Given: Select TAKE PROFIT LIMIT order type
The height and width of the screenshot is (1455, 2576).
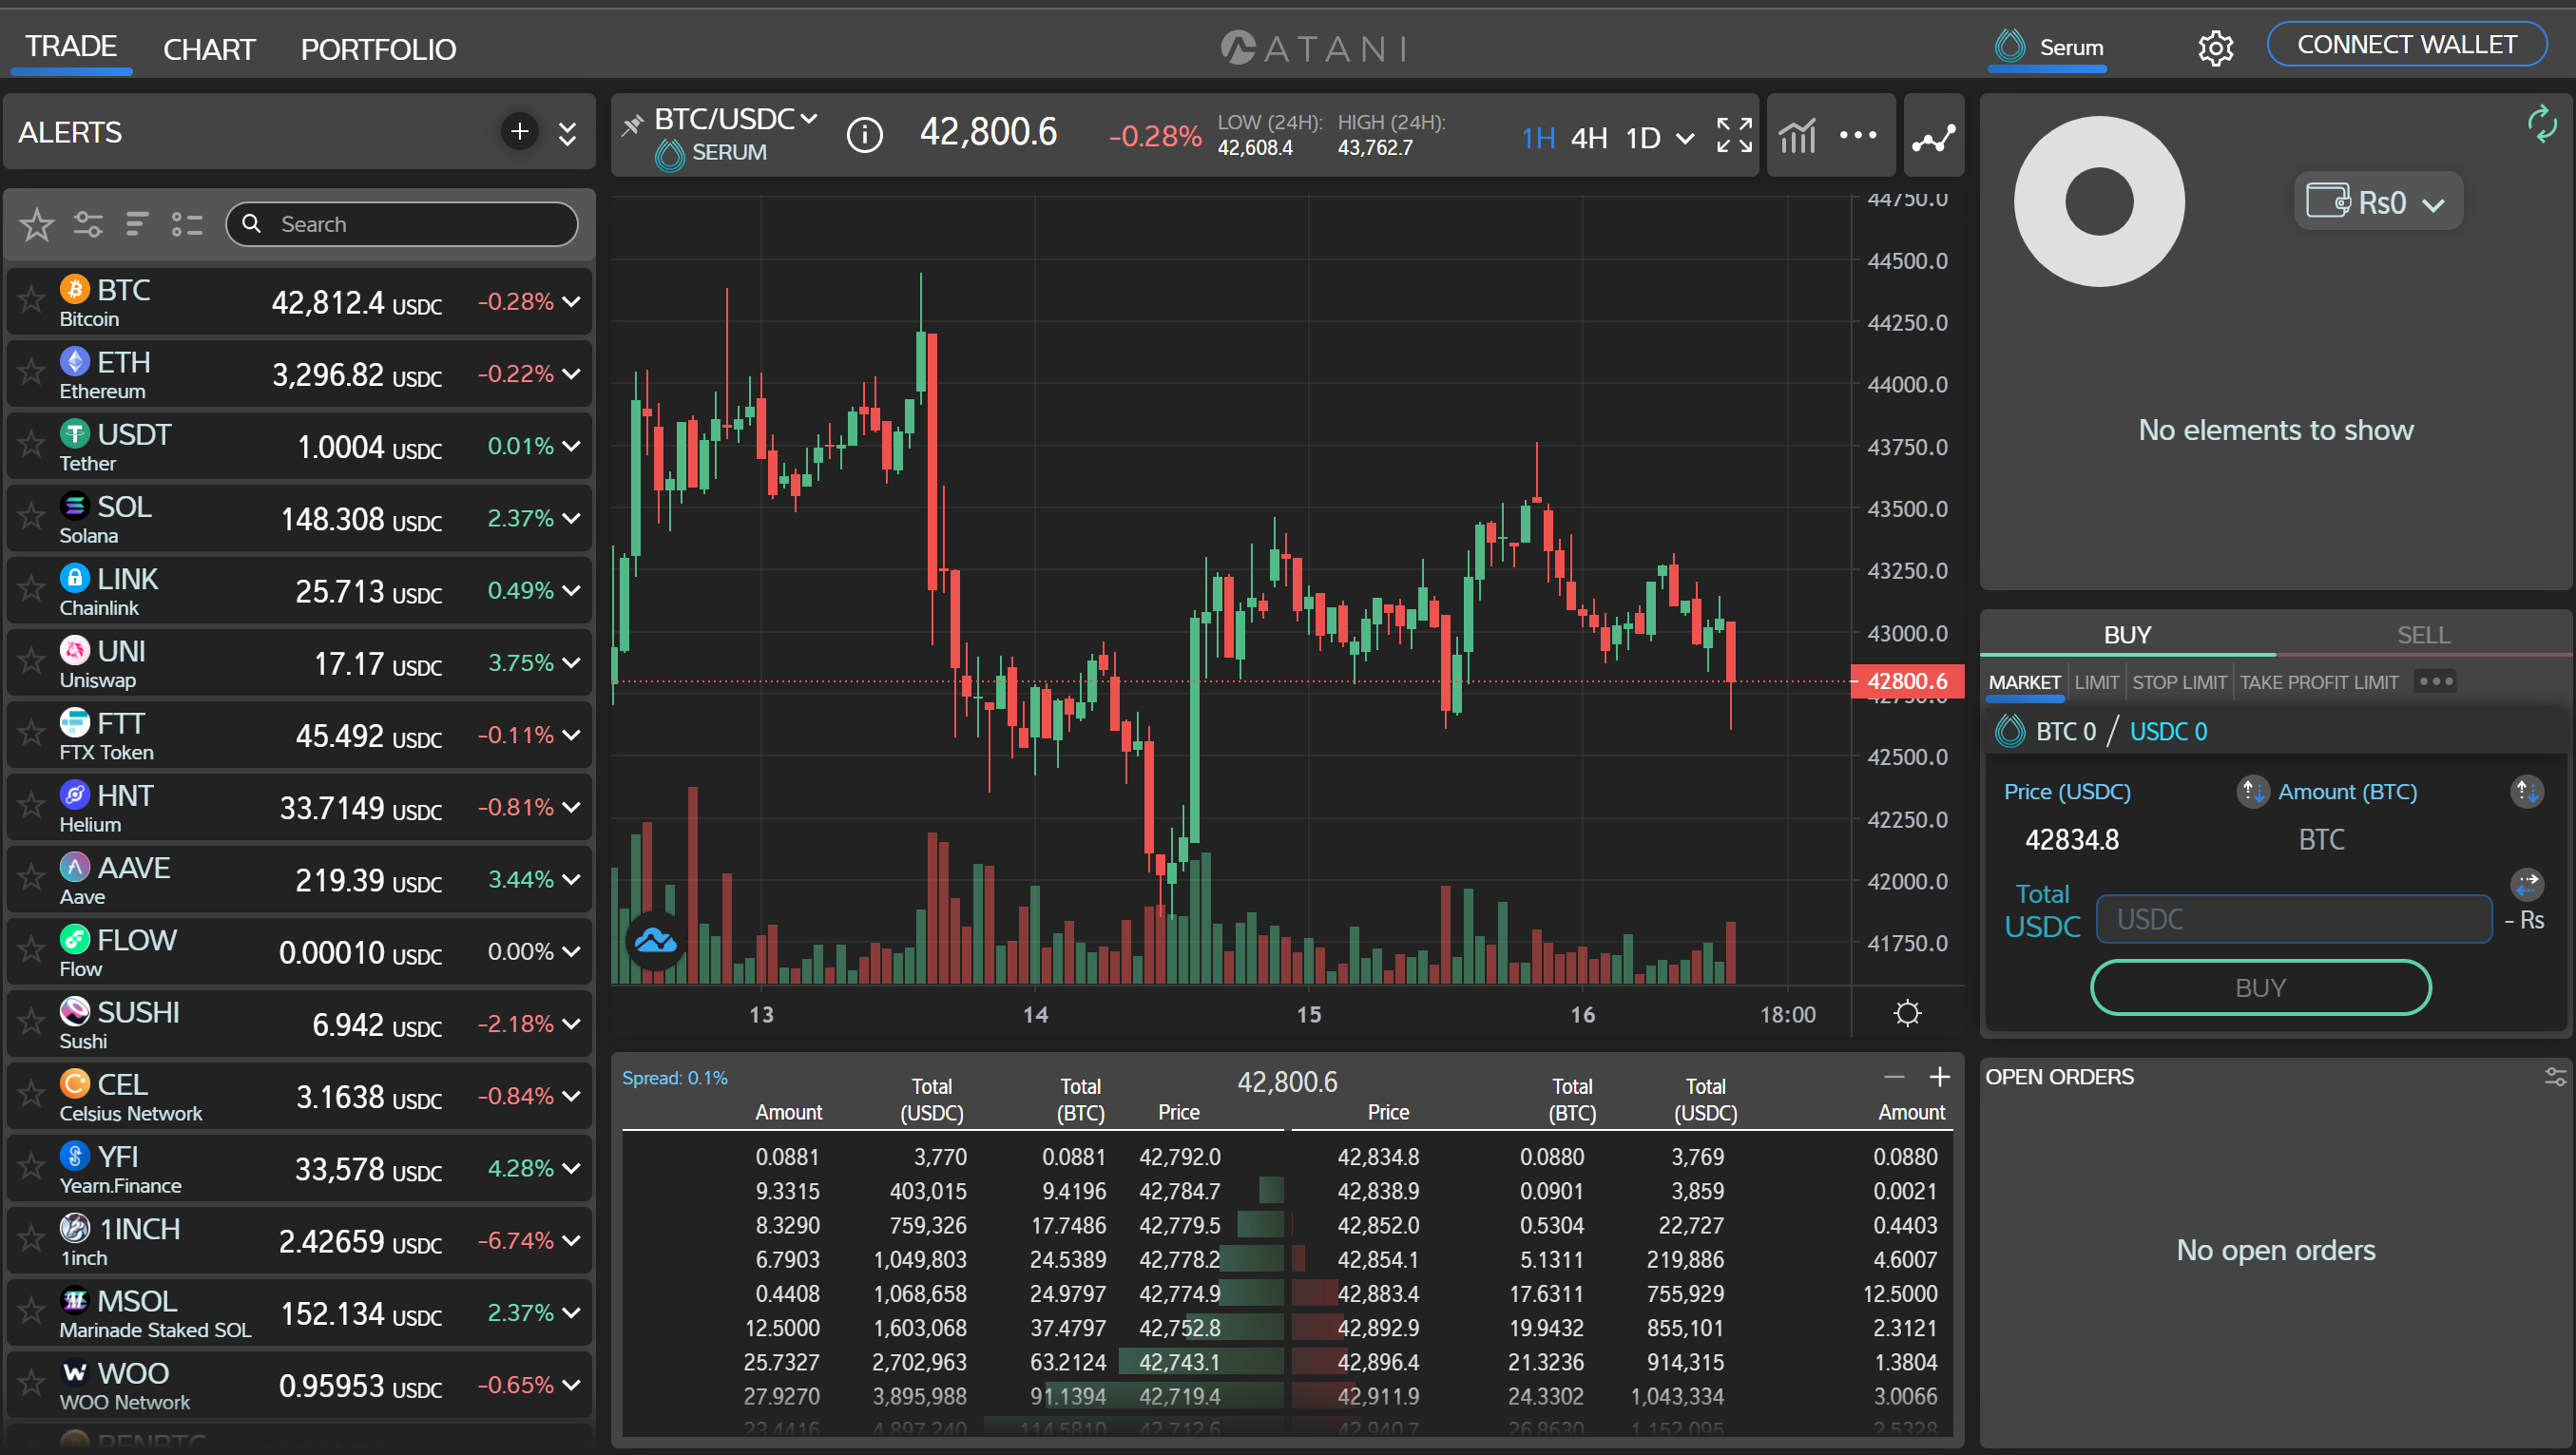Looking at the screenshot, I should [x=2319, y=683].
